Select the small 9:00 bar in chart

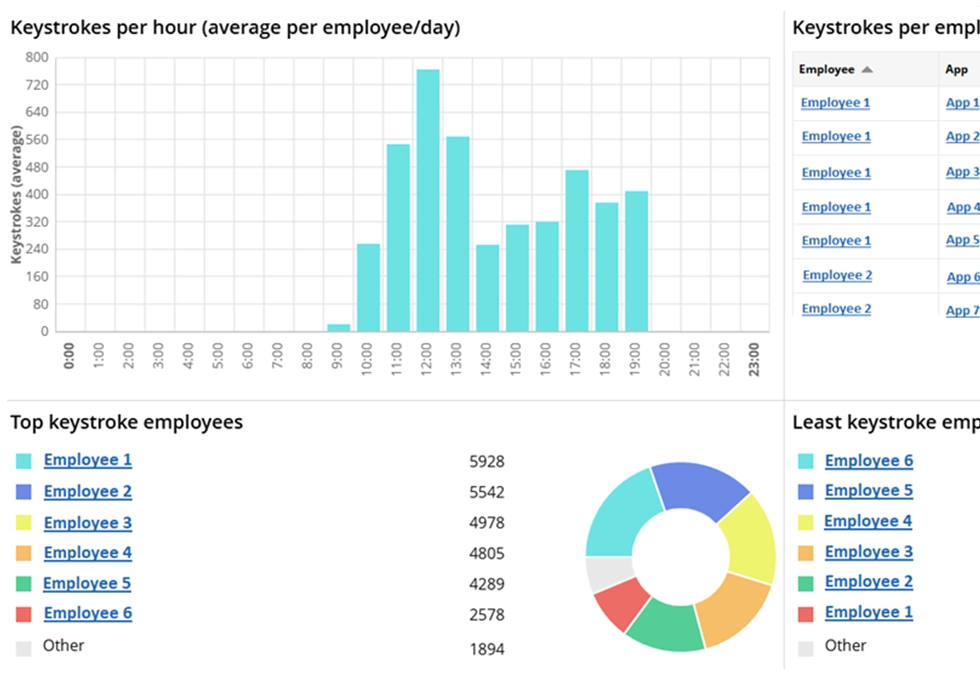pos(339,328)
